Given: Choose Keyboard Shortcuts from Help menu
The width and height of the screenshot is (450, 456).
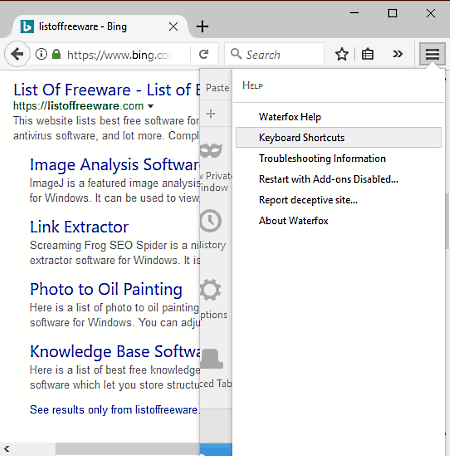Looking at the screenshot, I should (338, 137).
